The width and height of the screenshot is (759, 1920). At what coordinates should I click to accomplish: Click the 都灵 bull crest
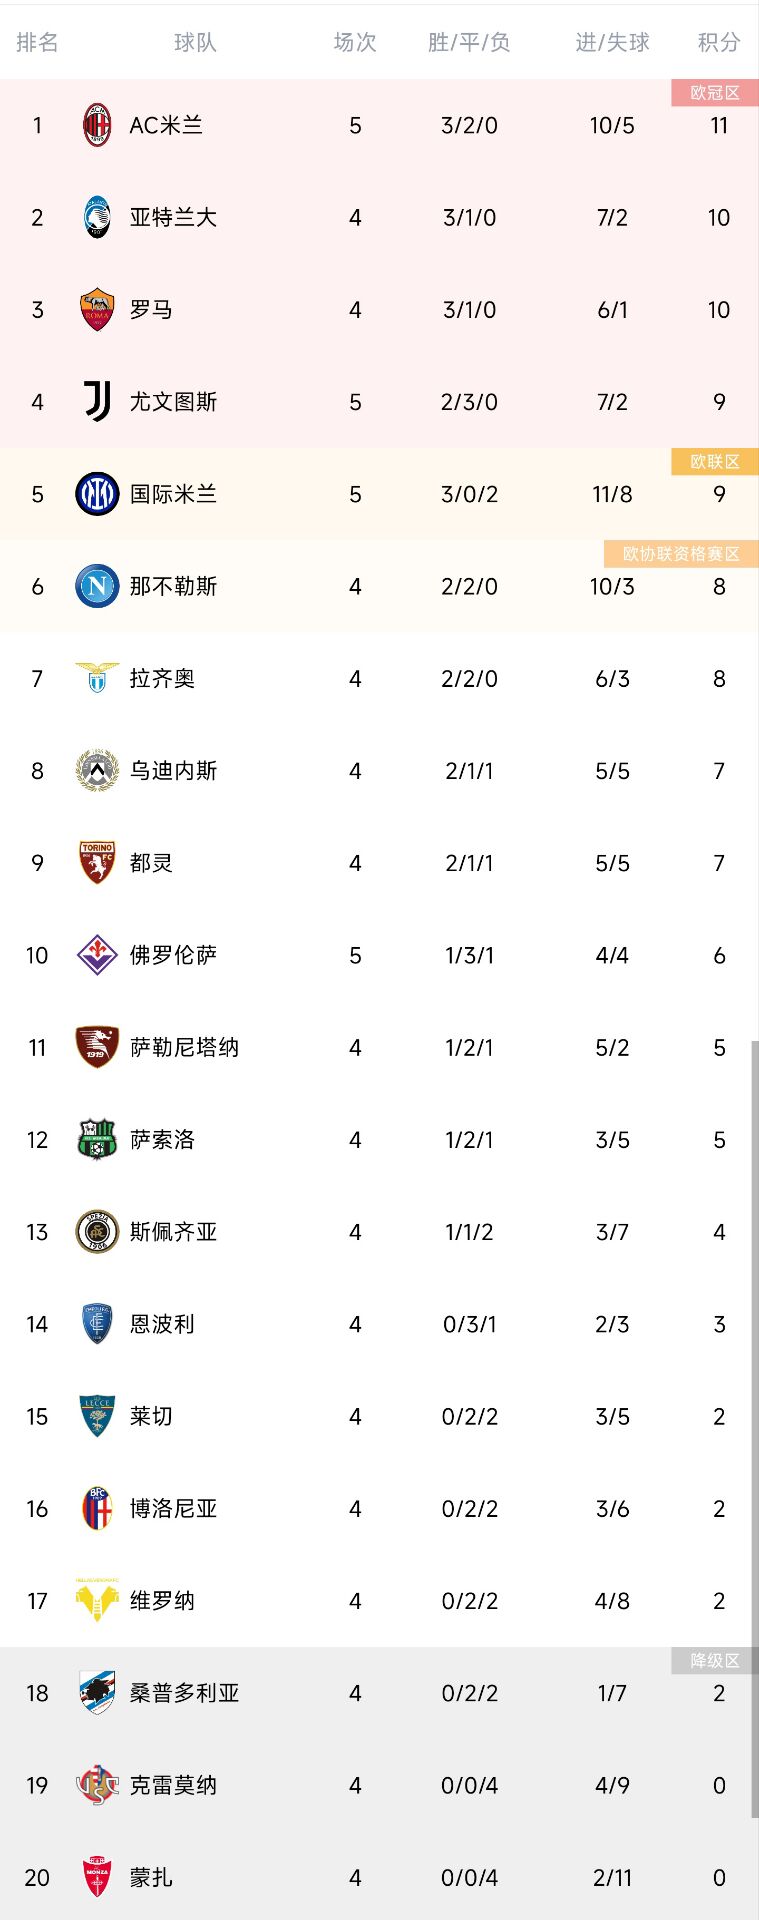pyautogui.click(x=97, y=862)
